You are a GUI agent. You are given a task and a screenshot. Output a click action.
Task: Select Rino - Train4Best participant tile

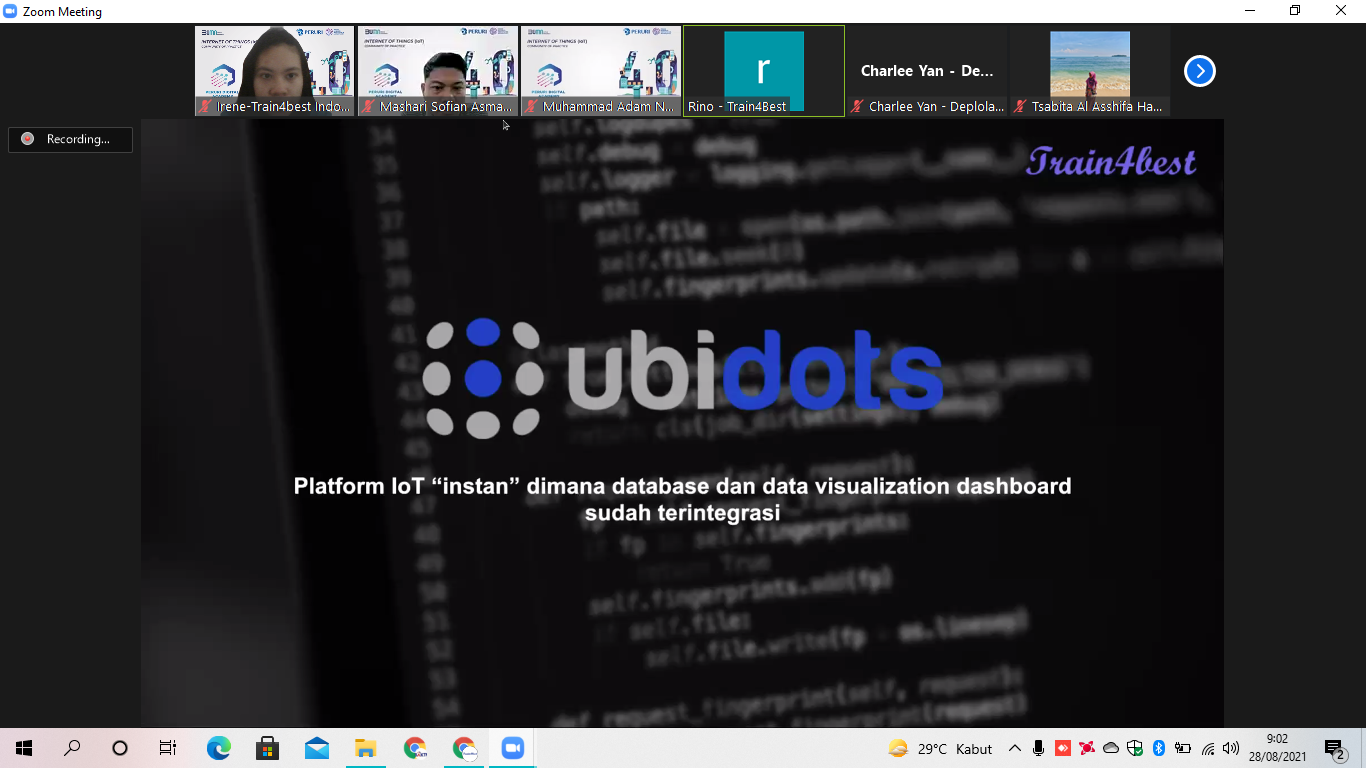point(764,71)
